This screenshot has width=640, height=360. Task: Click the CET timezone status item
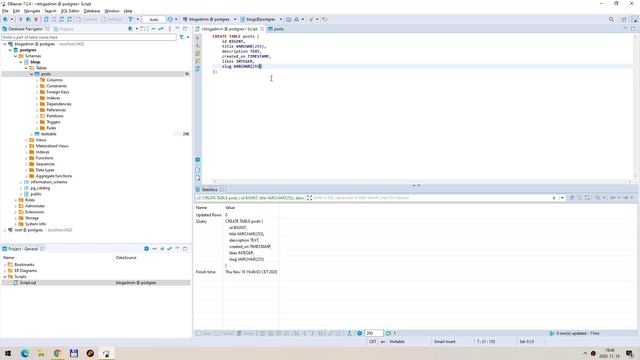(x=373, y=342)
